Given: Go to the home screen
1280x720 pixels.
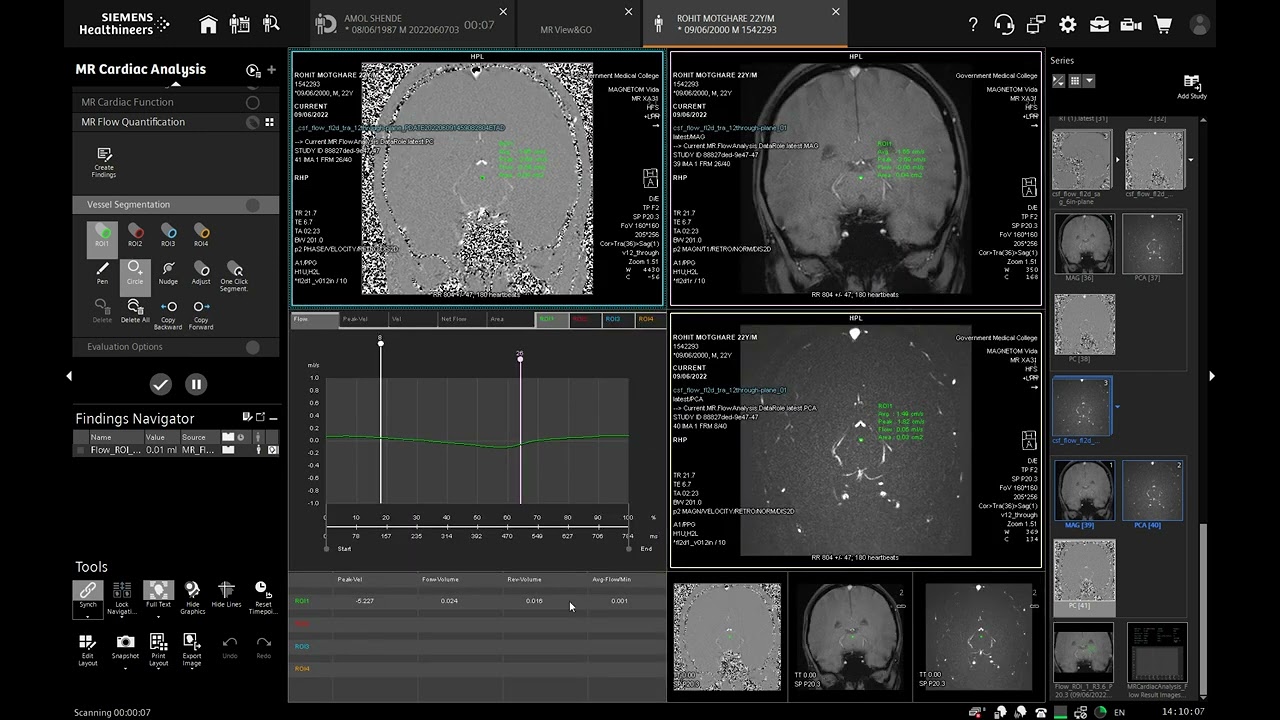Looking at the screenshot, I should 208,25.
